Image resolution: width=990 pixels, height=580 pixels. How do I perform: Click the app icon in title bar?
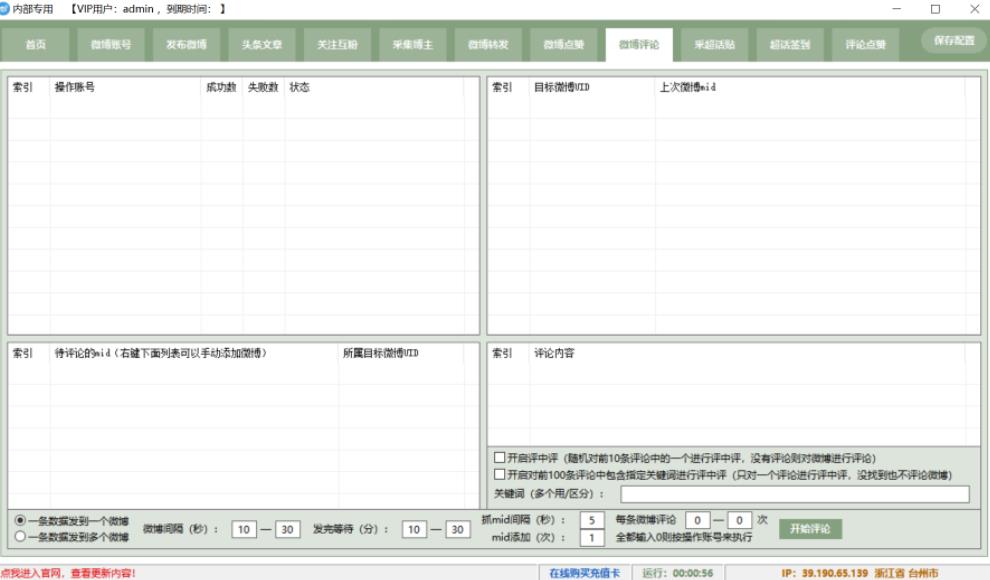(5, 8)
